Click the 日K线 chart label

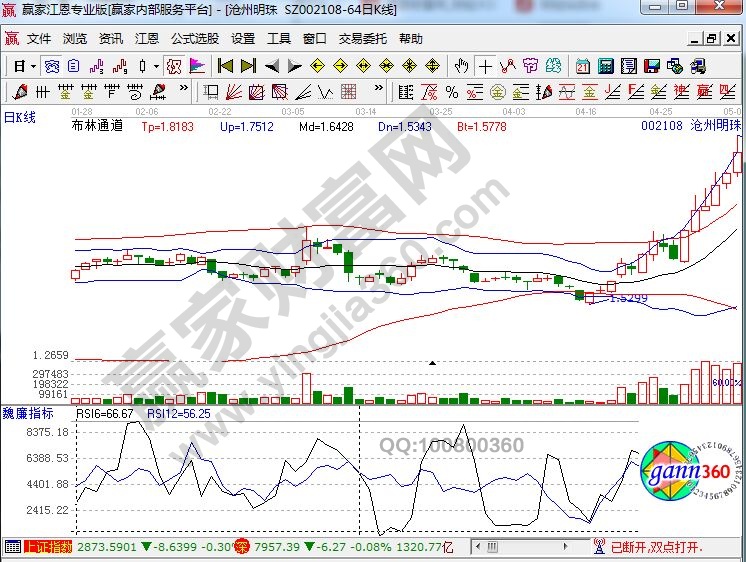[x=20, y=118]
